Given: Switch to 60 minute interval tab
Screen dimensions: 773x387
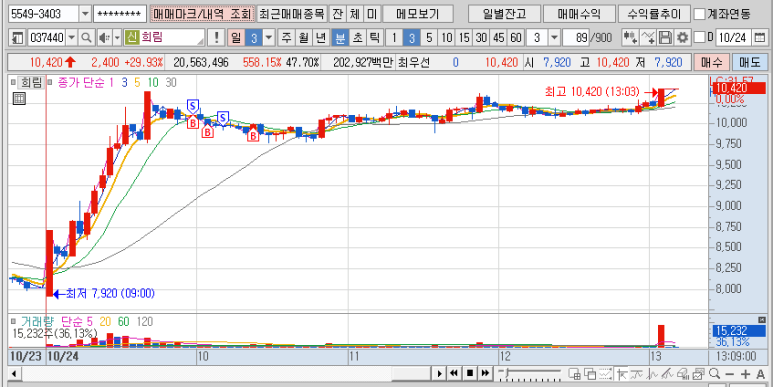Looking at the screenshot, I should [516, 37].
